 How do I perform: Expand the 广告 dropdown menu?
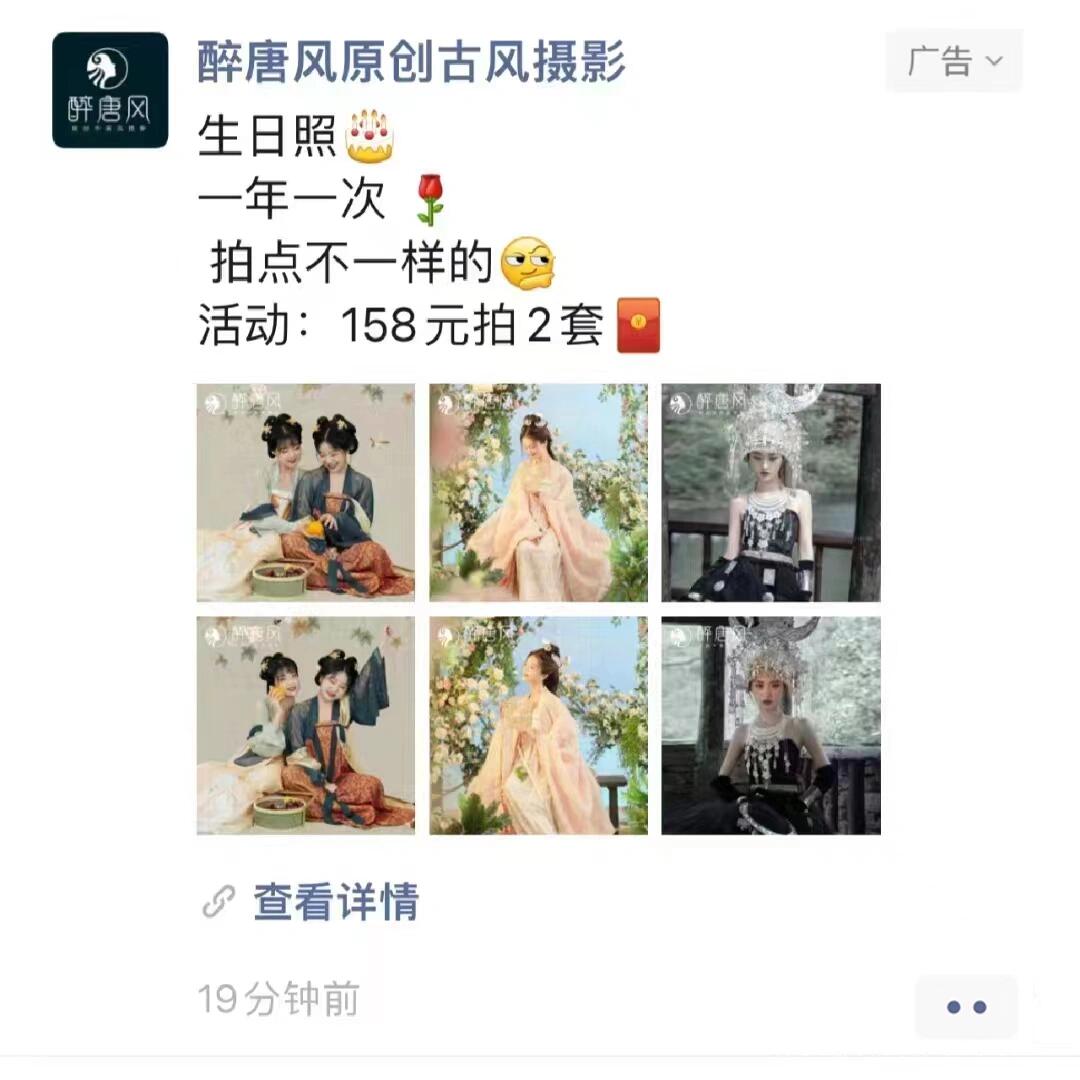click(953, 61)
